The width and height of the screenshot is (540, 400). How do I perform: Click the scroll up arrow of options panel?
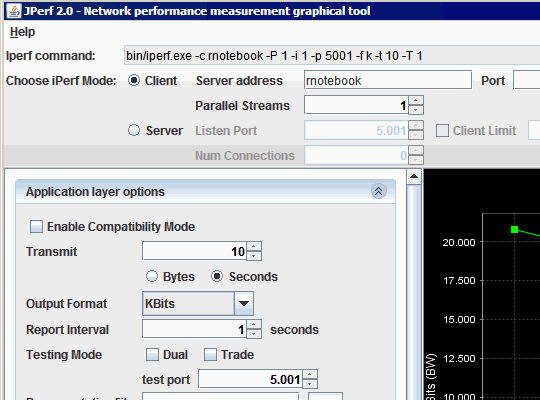point(414,176)
